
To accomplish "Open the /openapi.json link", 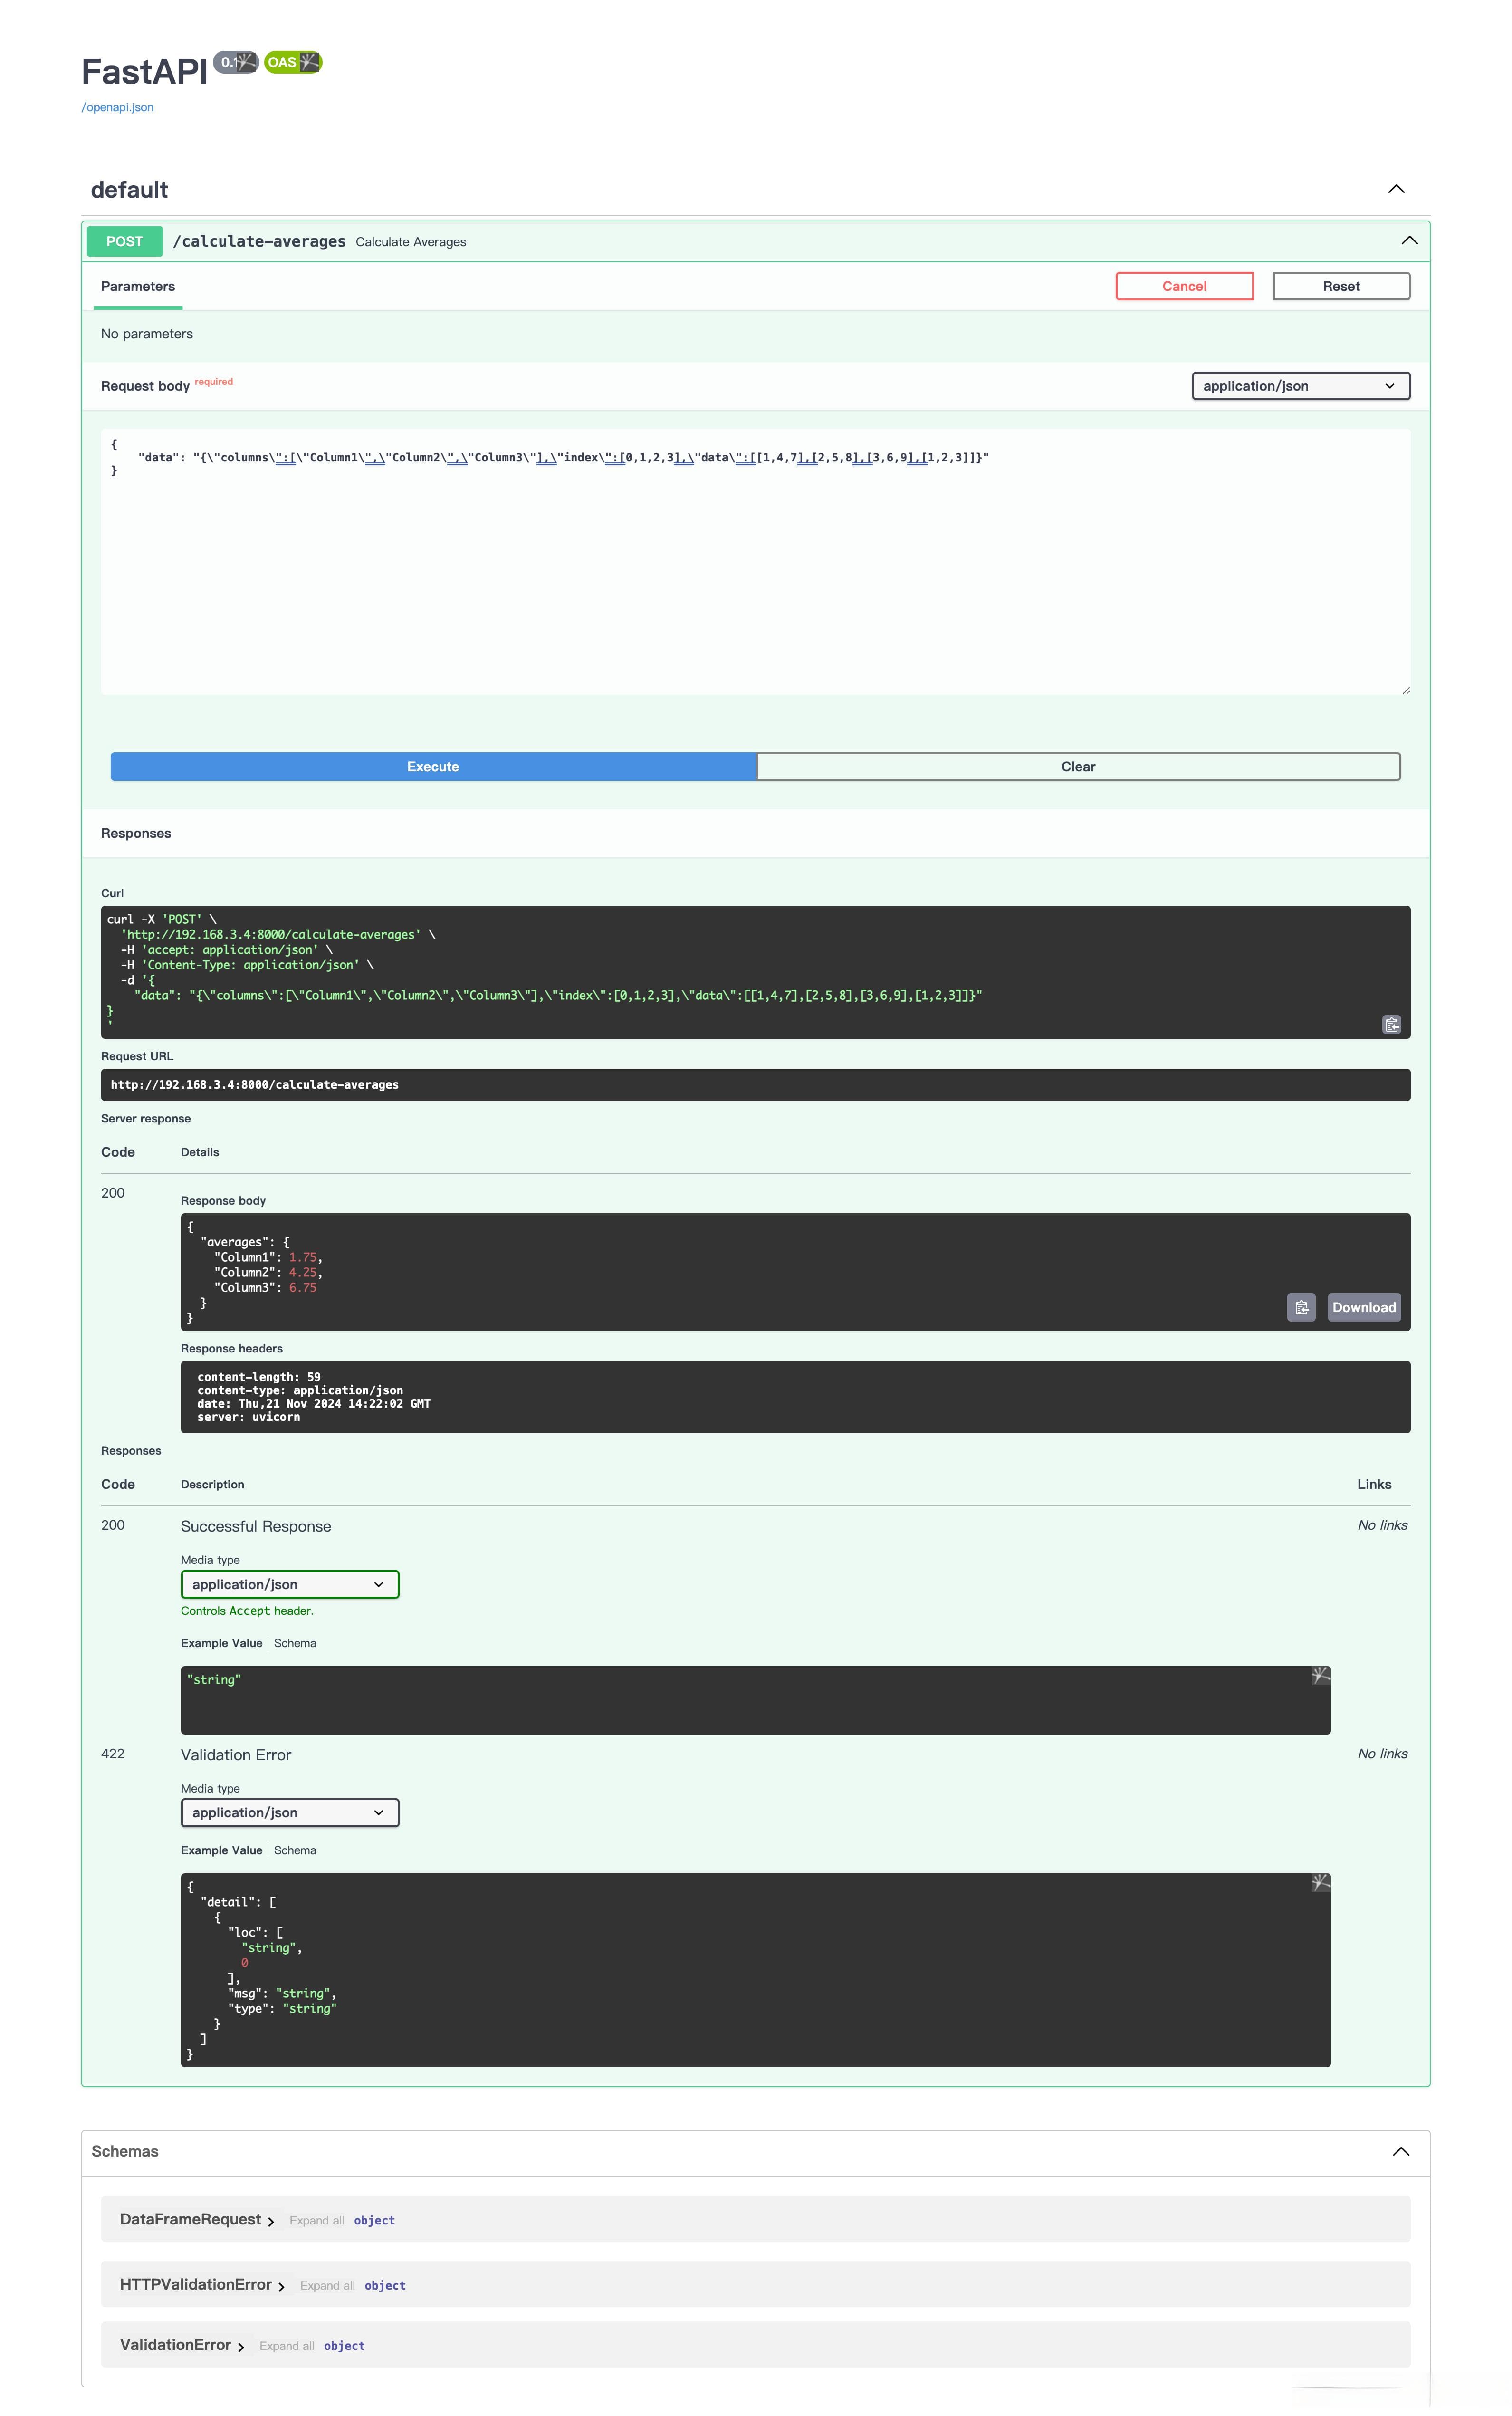I will (117, 107).
